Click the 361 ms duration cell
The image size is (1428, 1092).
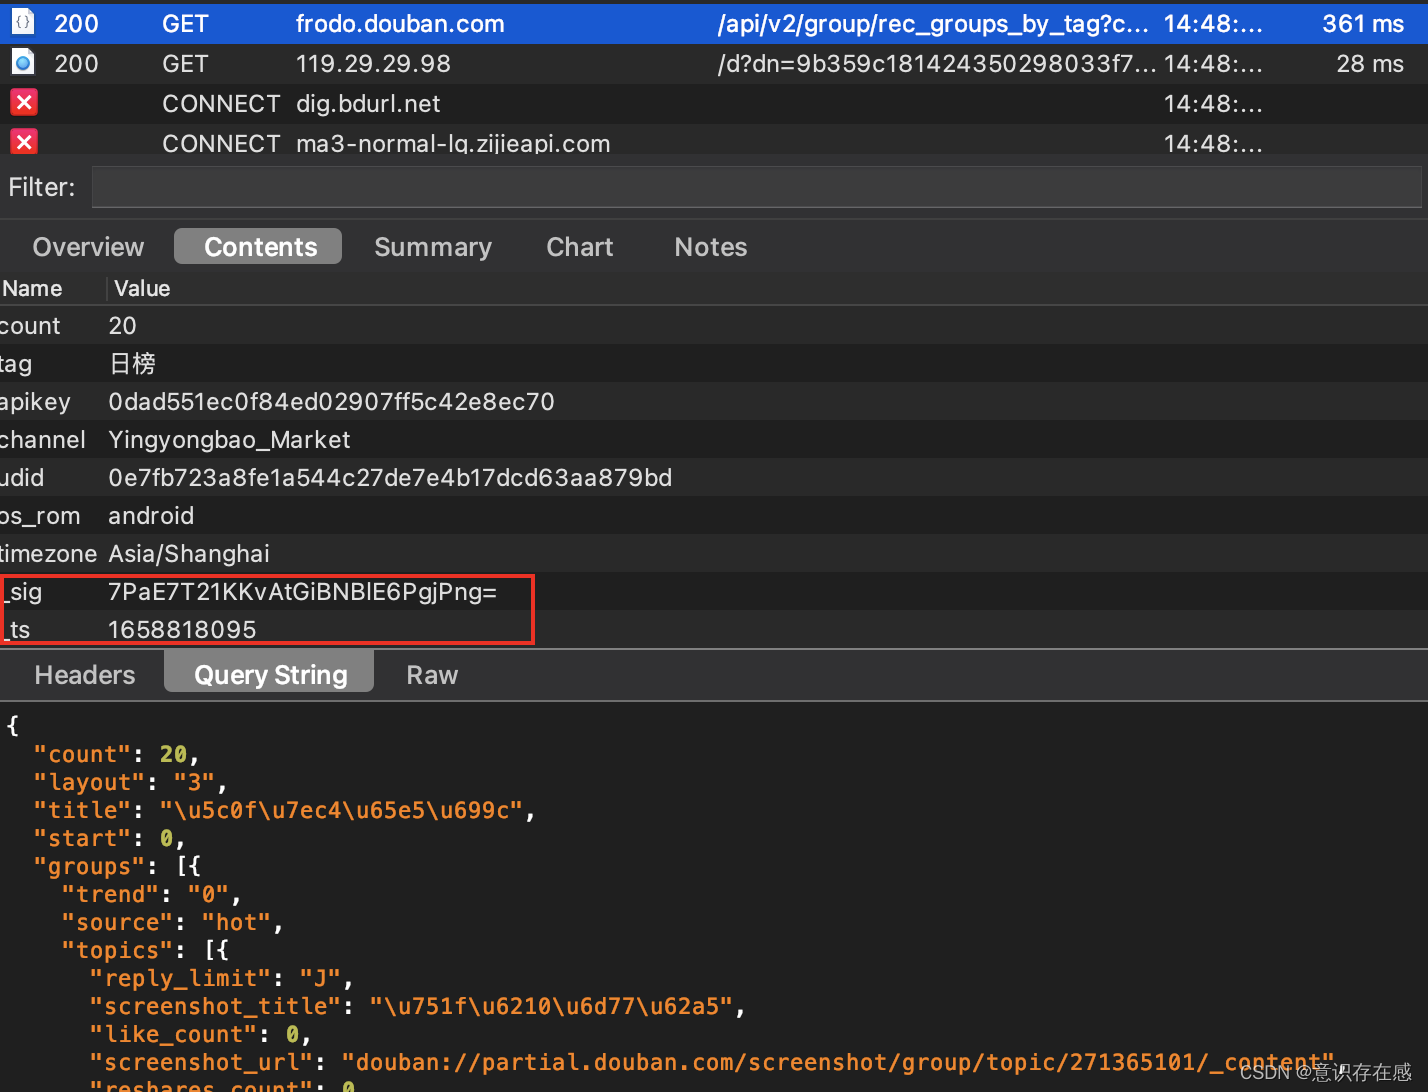point(1363,23)
